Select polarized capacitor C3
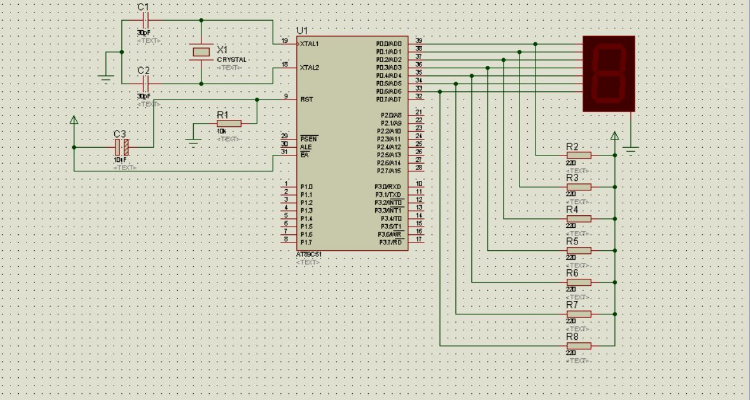 click(121, 146)
